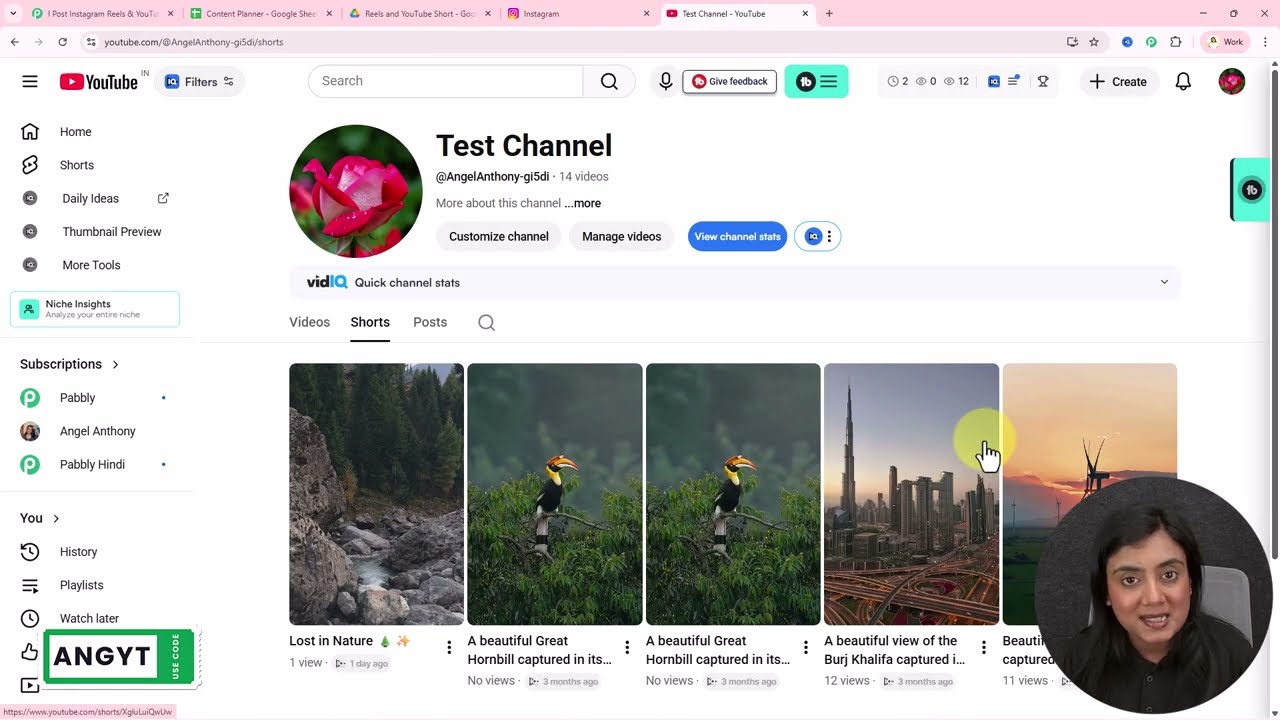The width and height of the screenshot is (1280, 720).
Task: Open options menu for Lost in Nature short
Action: click(449, 648)
